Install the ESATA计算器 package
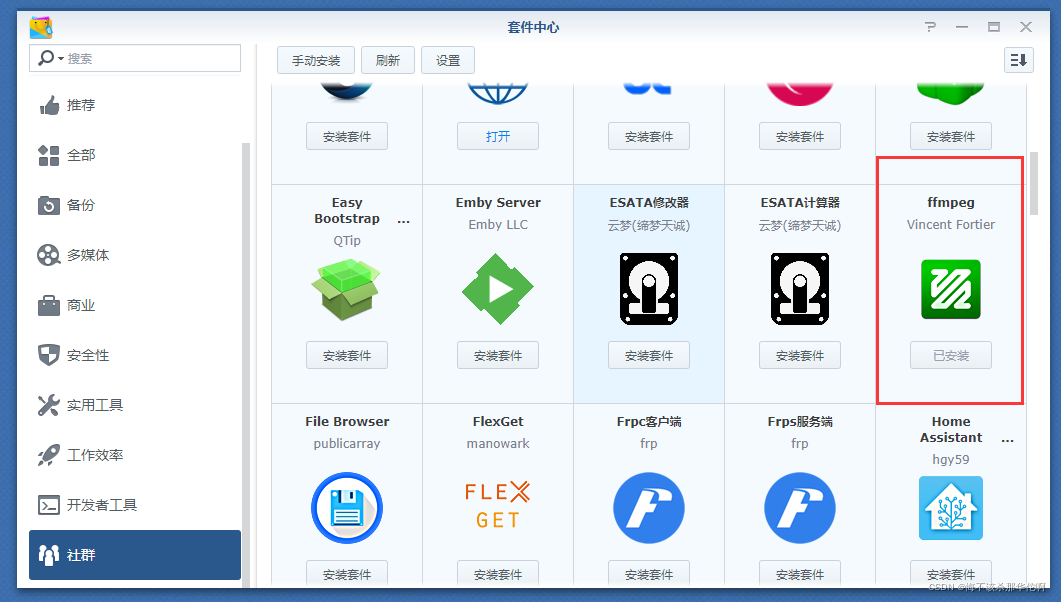Image resolution: width=1061 pixels, height=602 pixels. click(x=800, y=355)
